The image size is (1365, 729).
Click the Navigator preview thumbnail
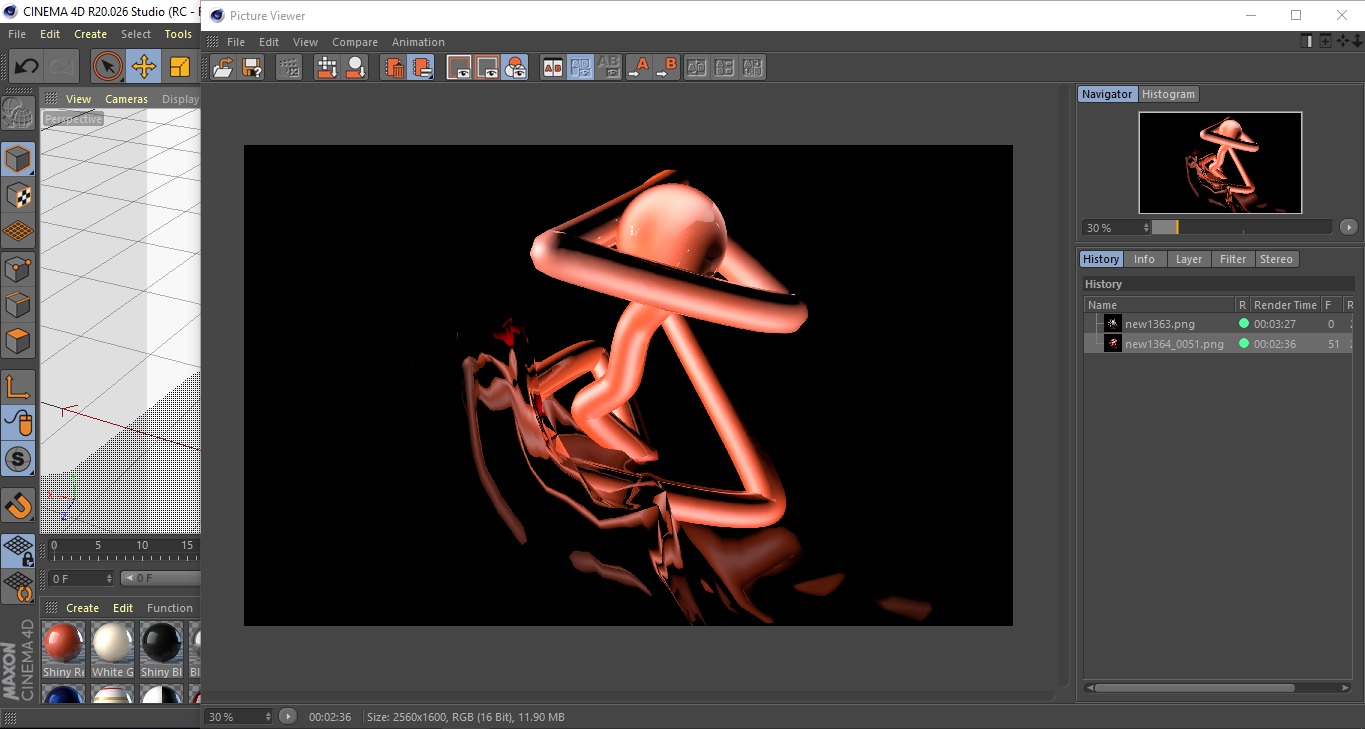1220,162
